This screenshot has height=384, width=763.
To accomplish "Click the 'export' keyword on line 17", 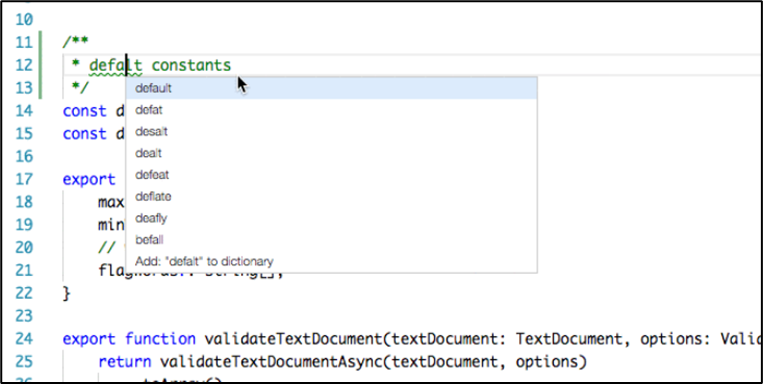I will tap(89, 180).
